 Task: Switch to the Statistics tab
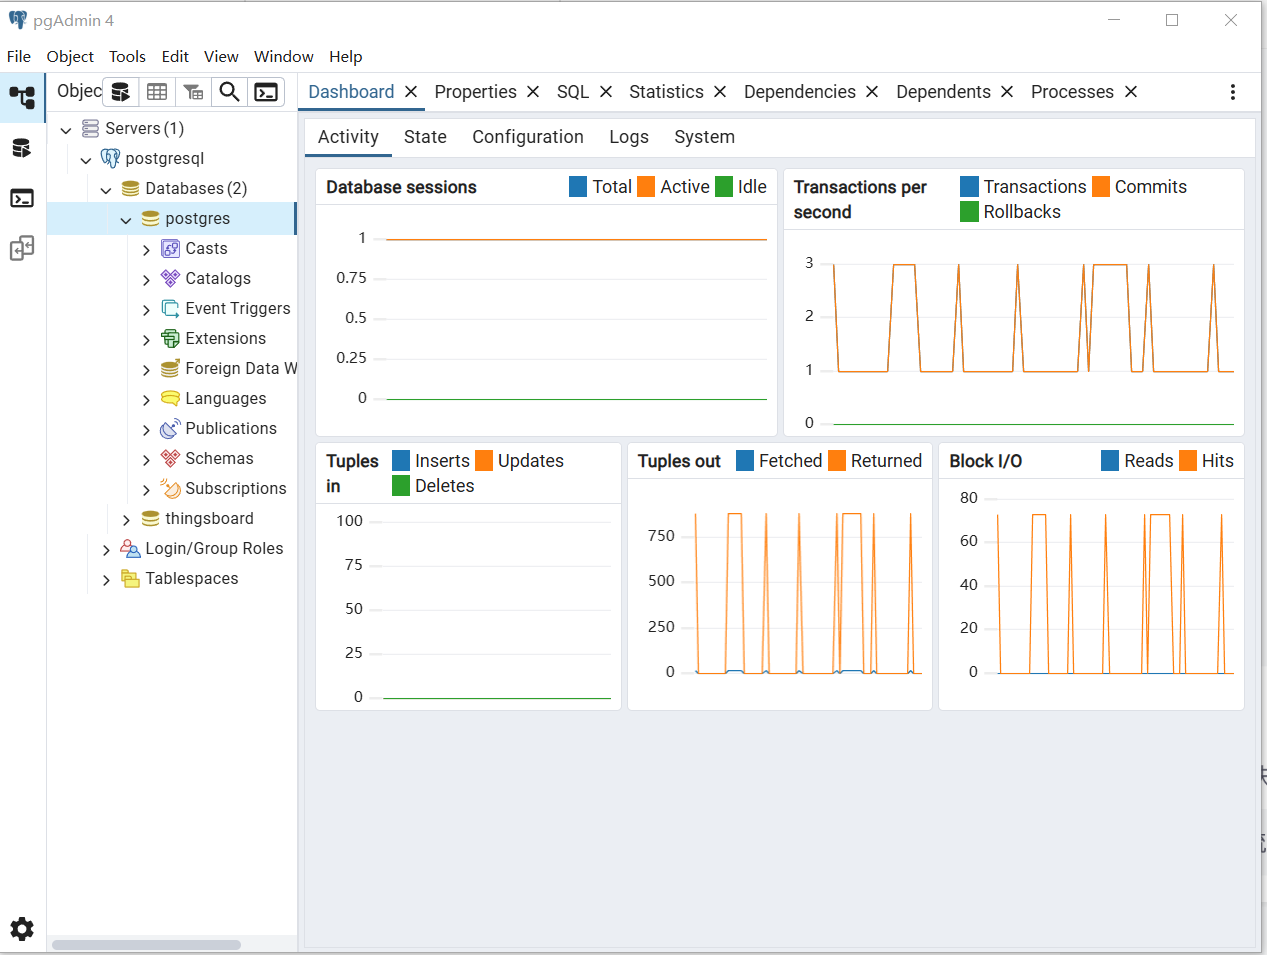[x=666, y=92]
